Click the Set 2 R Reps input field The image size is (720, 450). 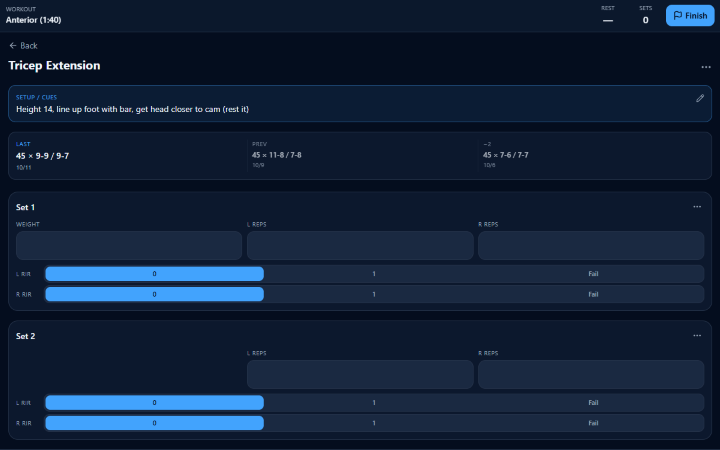click(591, 374)
